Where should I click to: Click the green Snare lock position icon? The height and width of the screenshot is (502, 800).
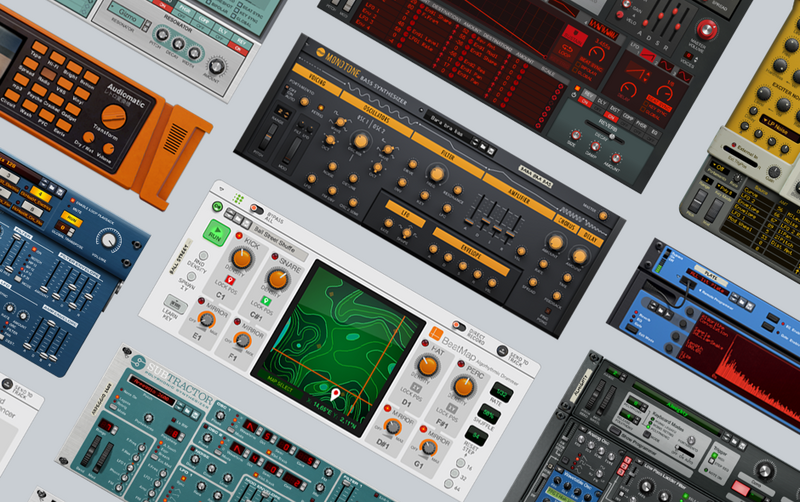click(x=267, y=299)
